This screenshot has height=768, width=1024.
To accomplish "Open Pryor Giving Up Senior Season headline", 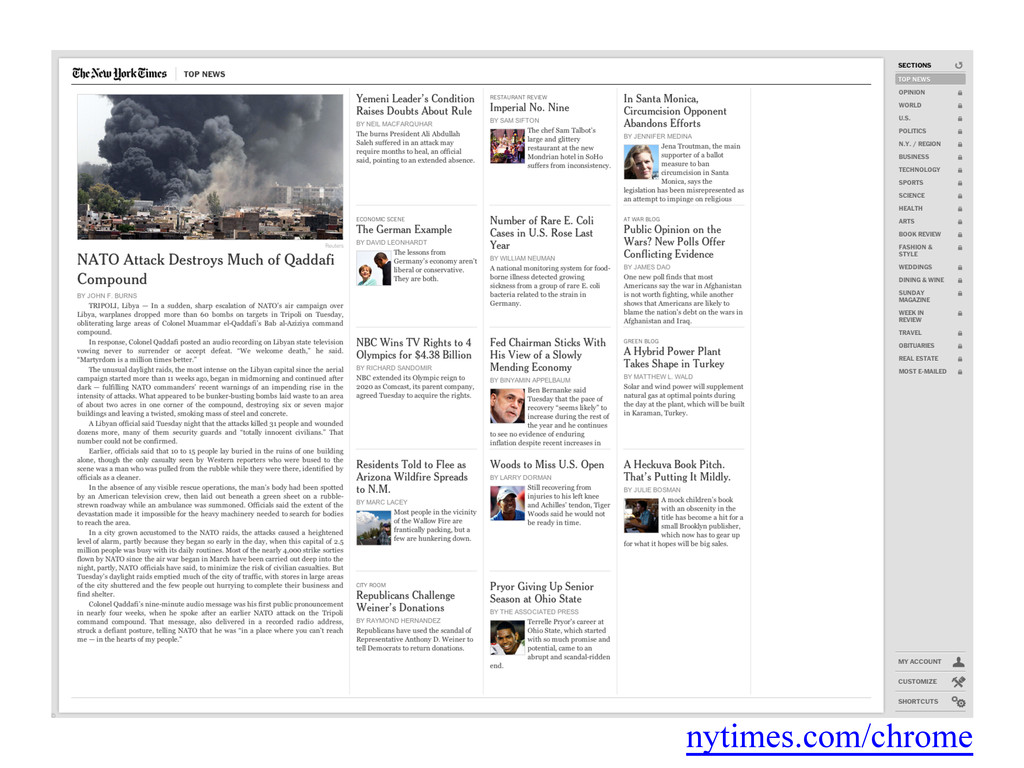I will coord(541,592).
